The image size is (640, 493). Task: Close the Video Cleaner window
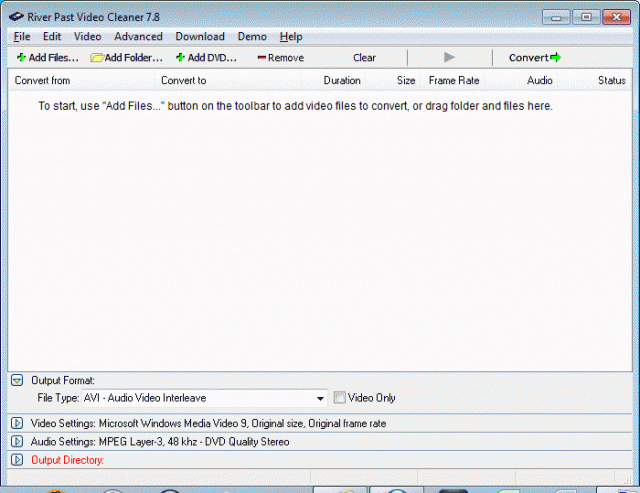coord(616,17)
